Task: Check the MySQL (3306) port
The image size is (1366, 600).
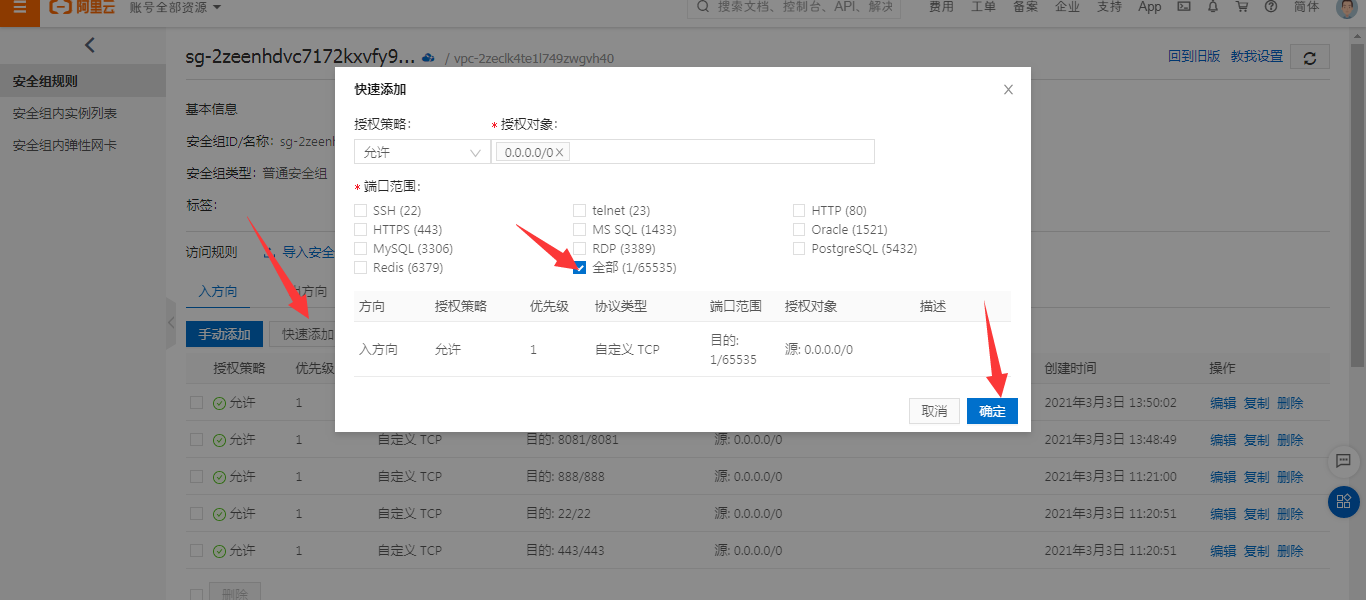Action: coord(361,249)
